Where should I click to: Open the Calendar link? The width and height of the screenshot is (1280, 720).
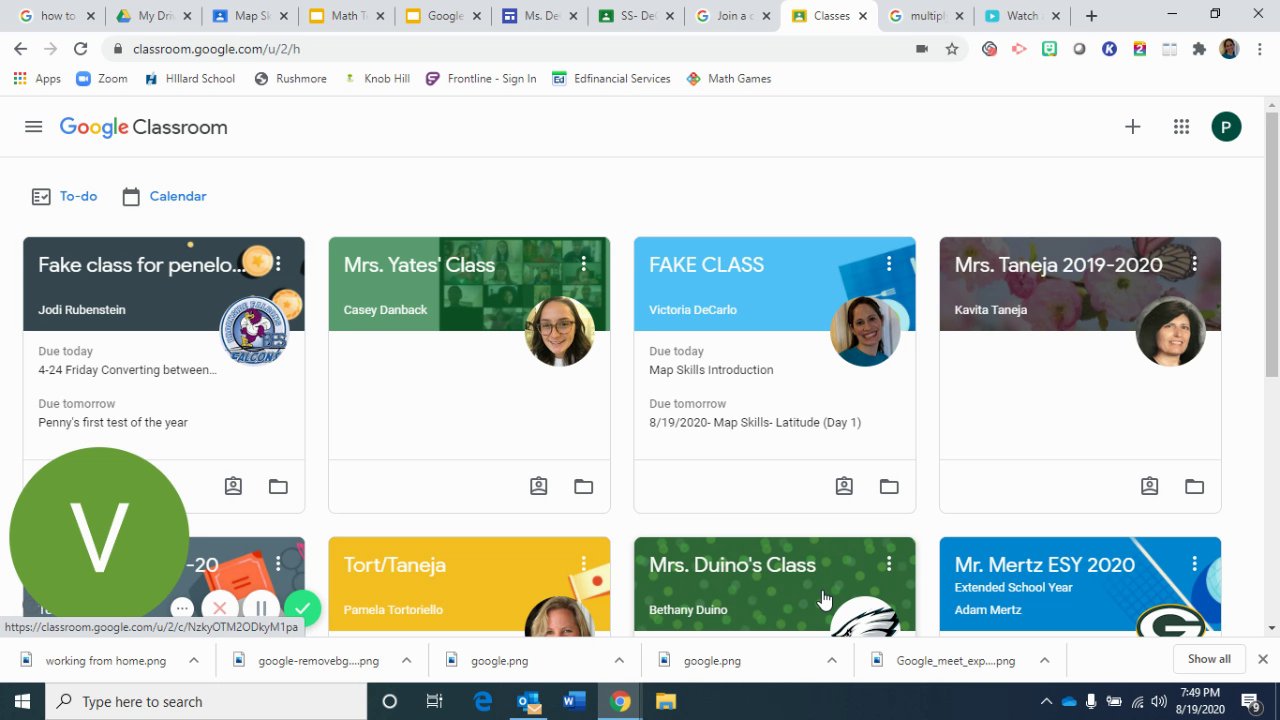point(165,196)
